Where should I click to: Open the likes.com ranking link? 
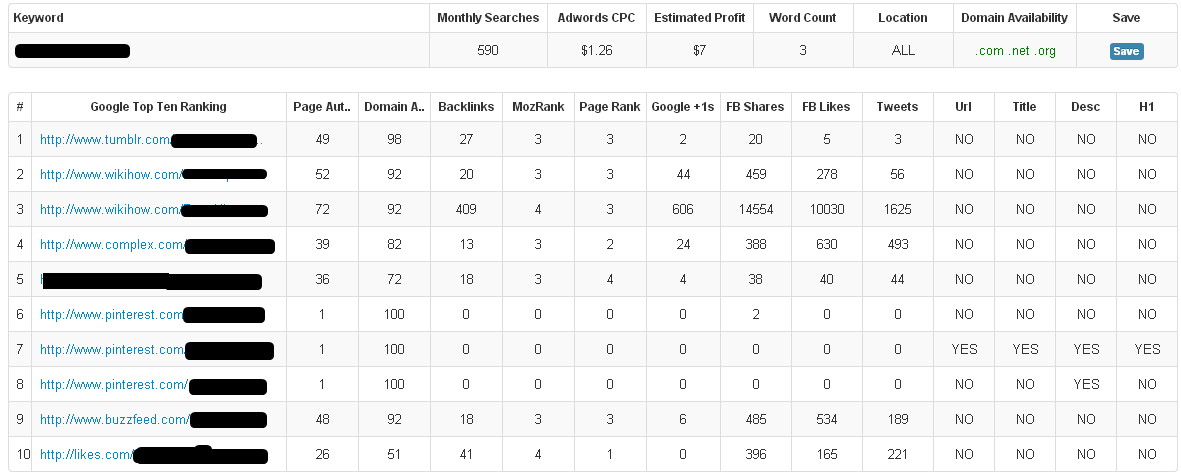154,455
